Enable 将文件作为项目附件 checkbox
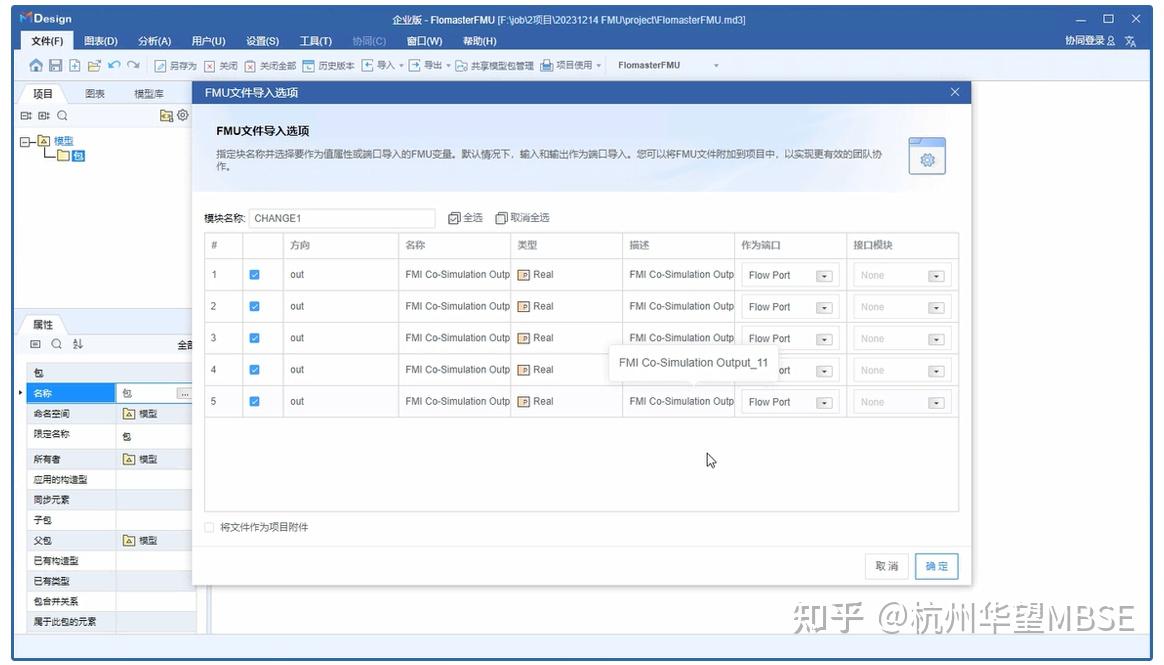 pyautogui.click(x=209, y=527)
